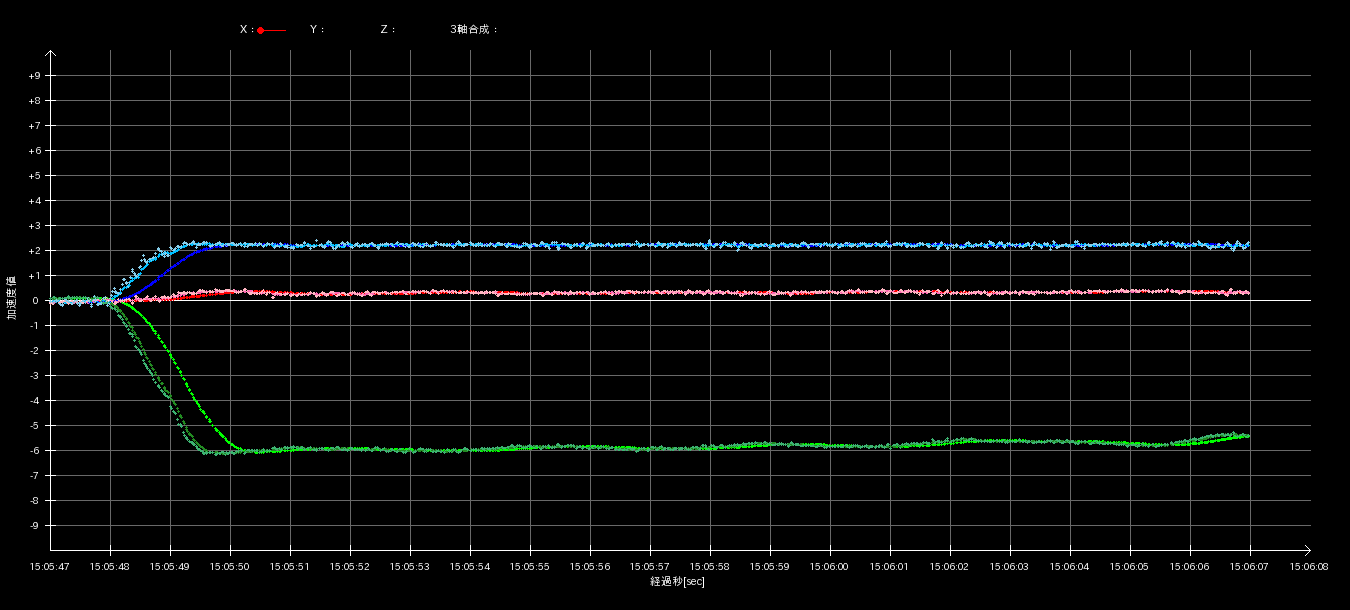Click the upward arrow atop the Y axis
The image size is (1350, 610).
[50, 55]
